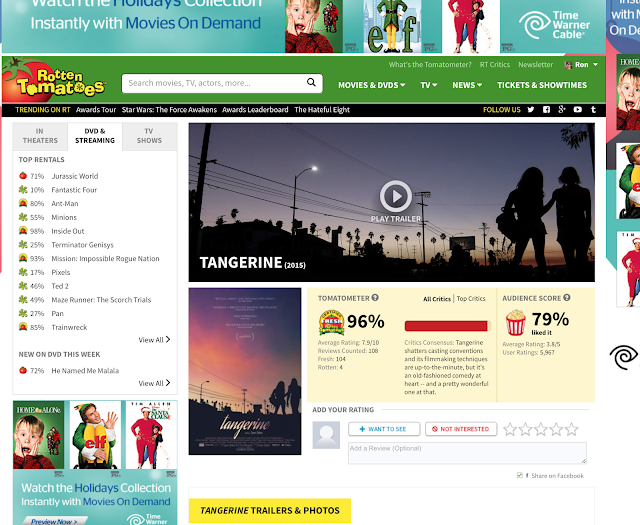
Task: Play the Tangerine trailer
Action: click(396, 196)
